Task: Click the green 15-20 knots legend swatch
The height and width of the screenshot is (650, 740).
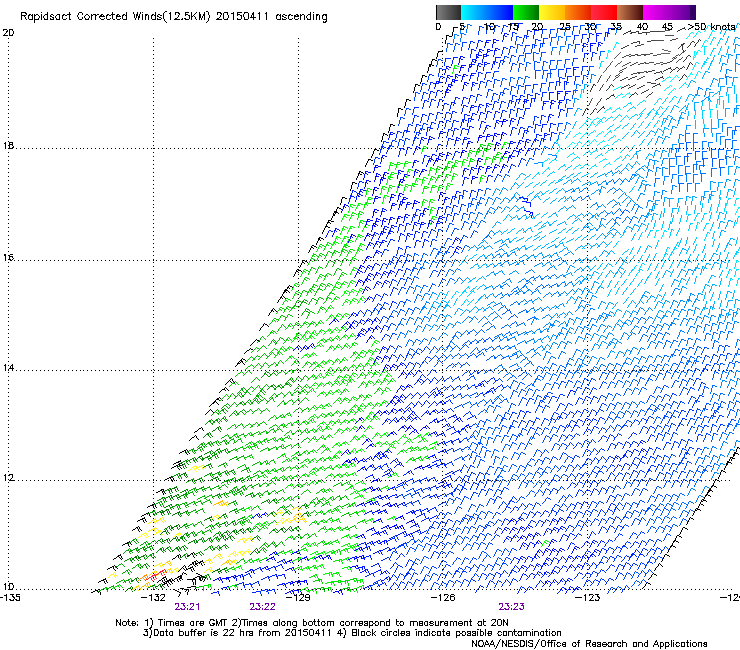Action: pyautogui.click(x=526, y=12)
